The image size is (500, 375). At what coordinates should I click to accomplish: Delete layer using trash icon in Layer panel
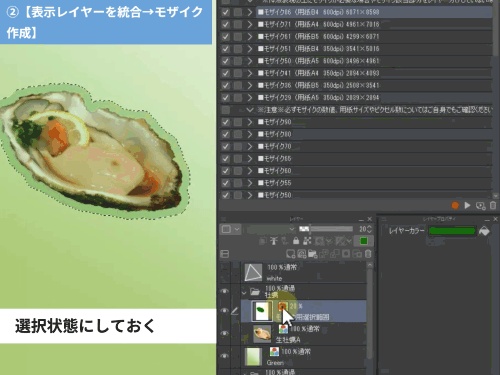click(368, 254)
